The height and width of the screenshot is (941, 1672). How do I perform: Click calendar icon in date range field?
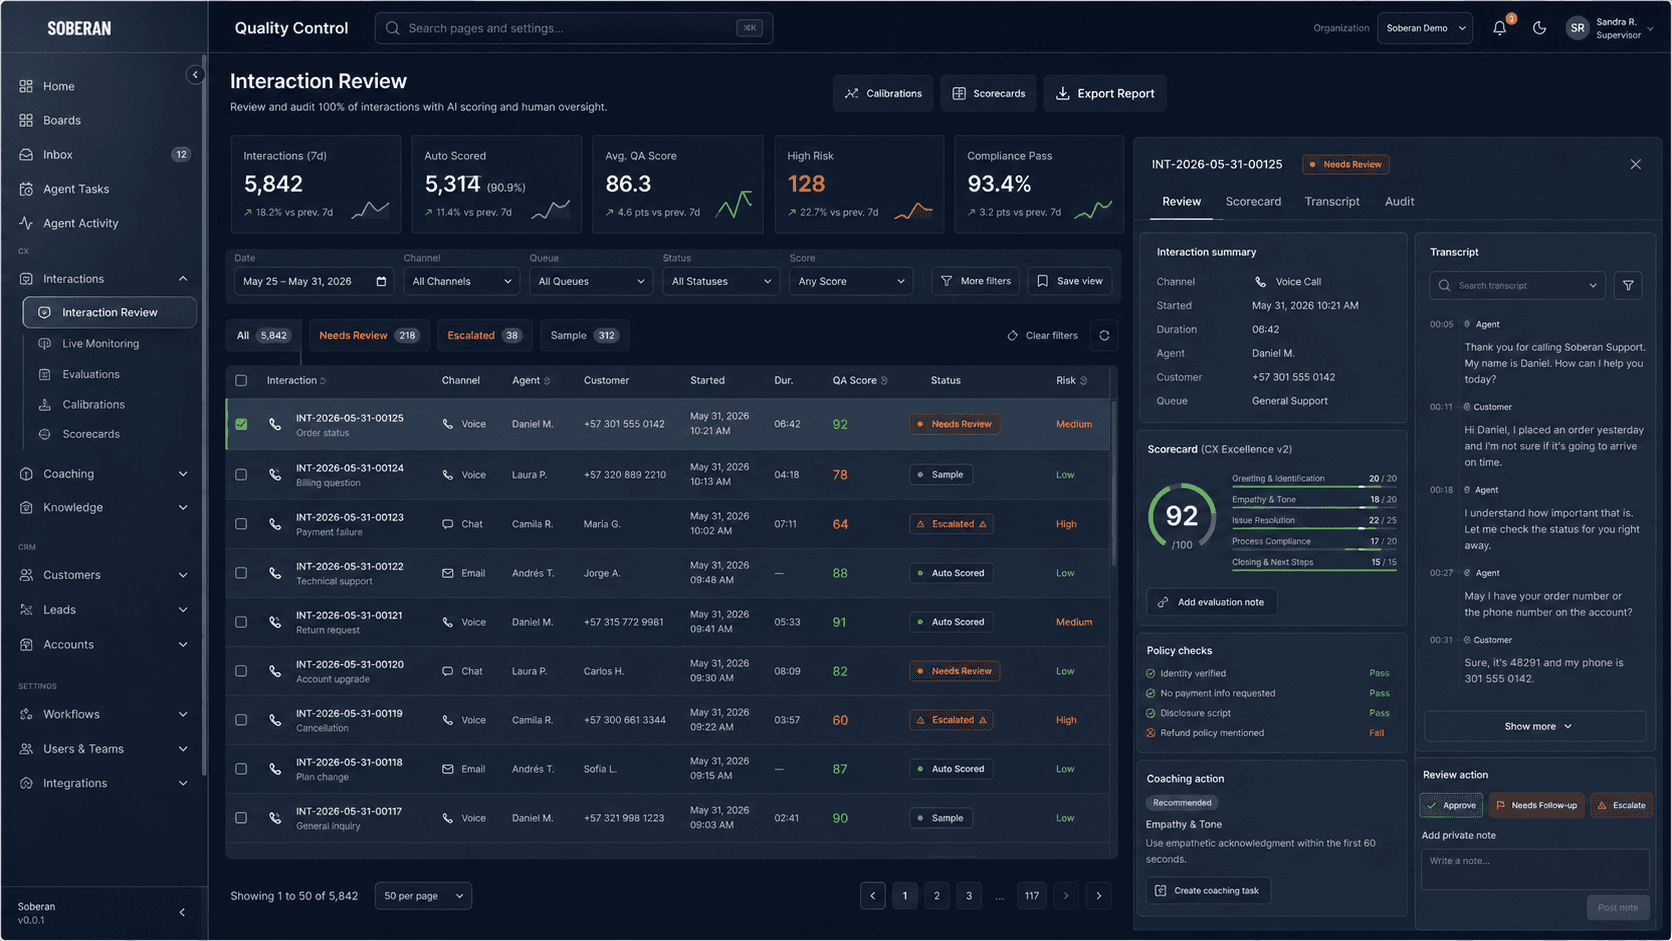381,281
